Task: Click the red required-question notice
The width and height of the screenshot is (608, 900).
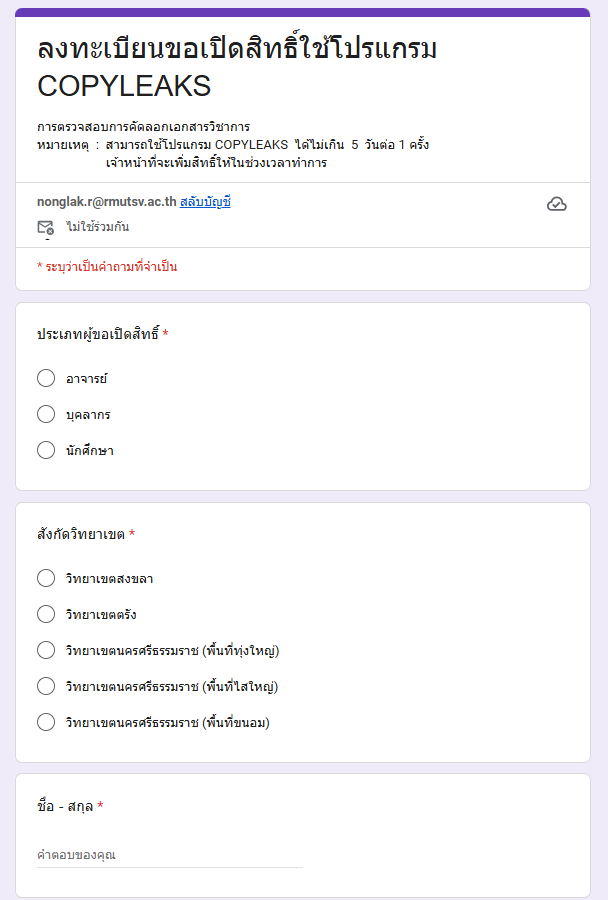Action: point(107,267)
